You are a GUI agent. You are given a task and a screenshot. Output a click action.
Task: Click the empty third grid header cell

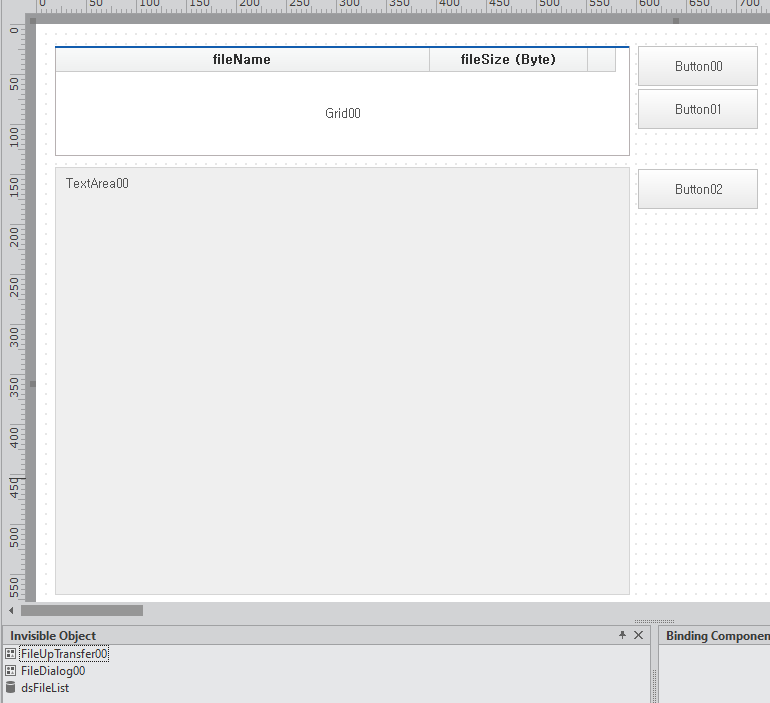(x=601, y=60)
